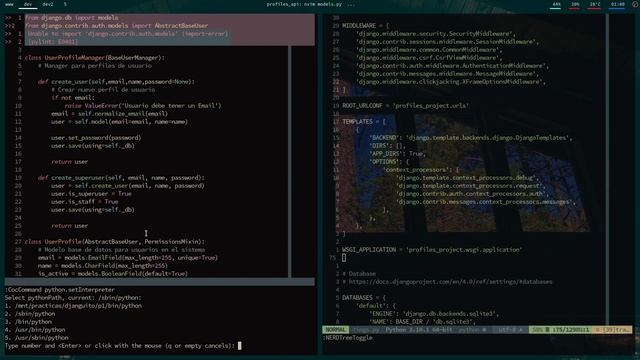Click the vertical scrollbar of the settings pane
640x360 pixels.
[607, 169]
